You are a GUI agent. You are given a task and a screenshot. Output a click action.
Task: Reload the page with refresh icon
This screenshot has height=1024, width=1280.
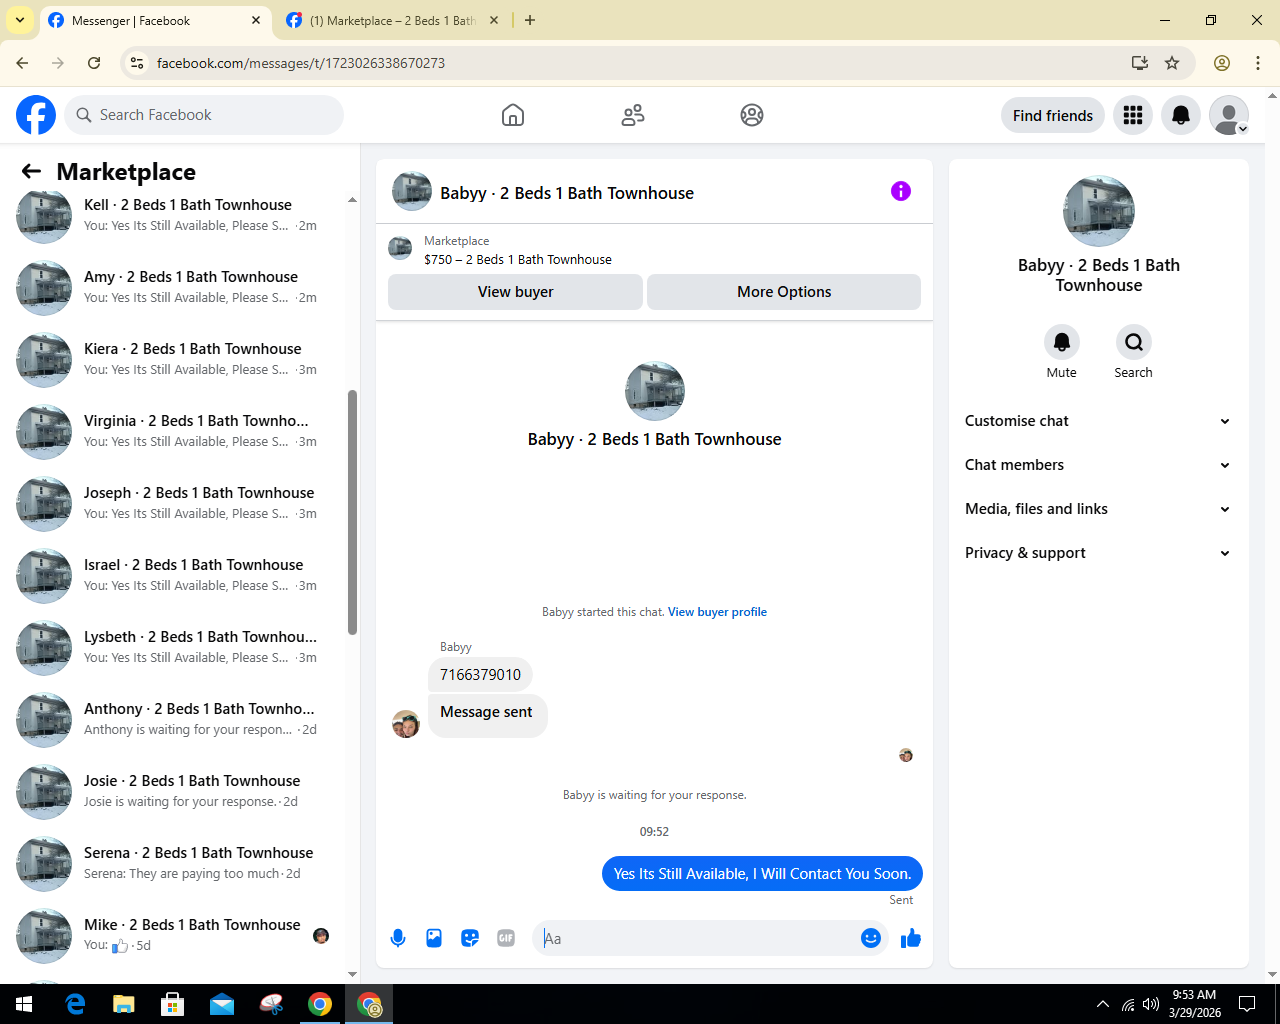coord(94,63)
